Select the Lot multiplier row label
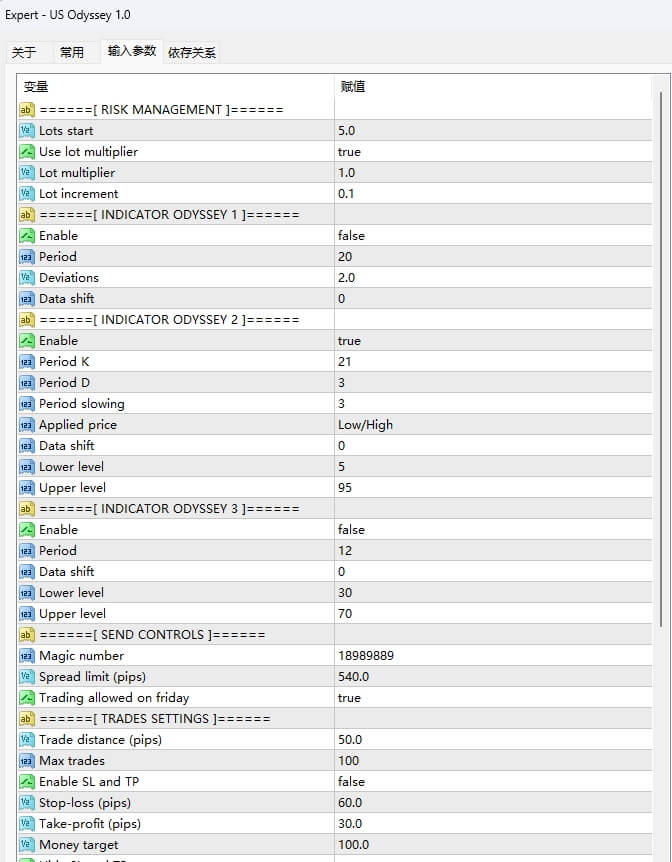Image resolution: width=672 pixels, height=862 pixels. [x=77, y=173]
